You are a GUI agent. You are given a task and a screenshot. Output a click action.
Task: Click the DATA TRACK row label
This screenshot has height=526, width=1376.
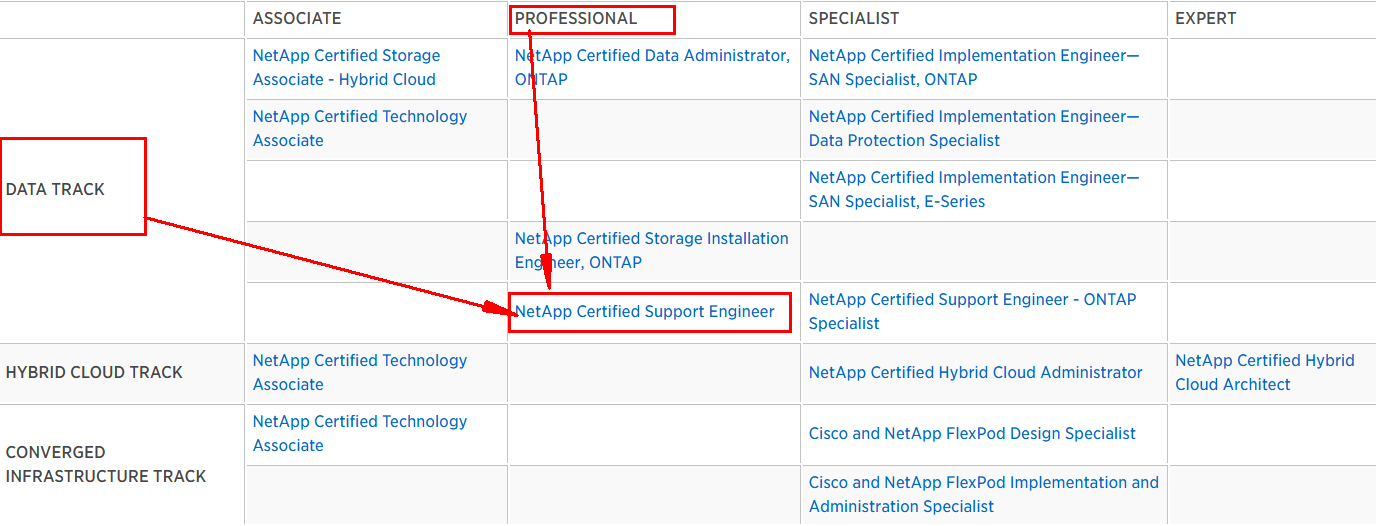[55, 190]
